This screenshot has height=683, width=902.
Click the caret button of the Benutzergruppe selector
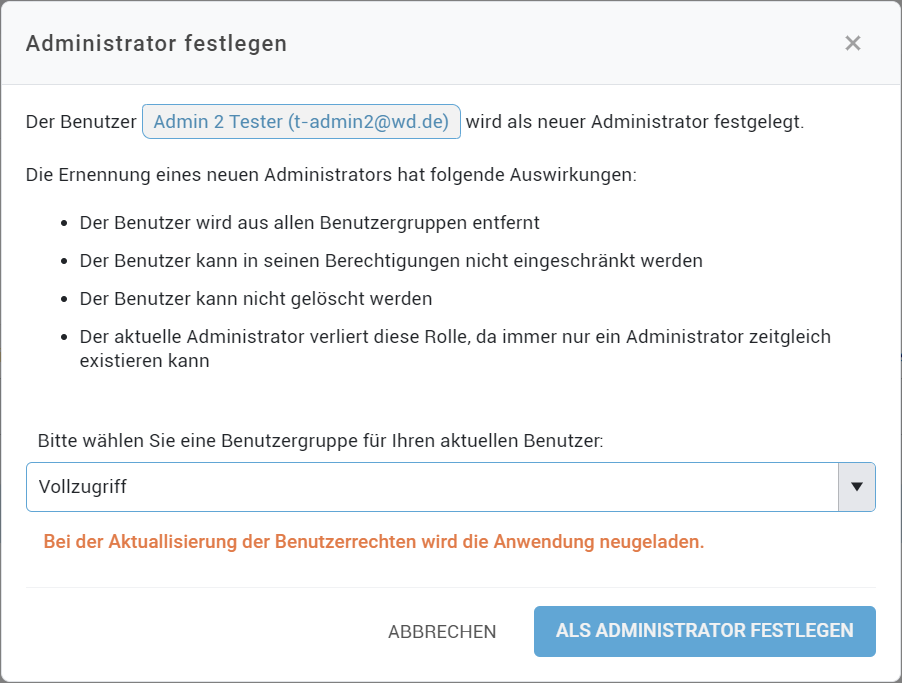857,487
